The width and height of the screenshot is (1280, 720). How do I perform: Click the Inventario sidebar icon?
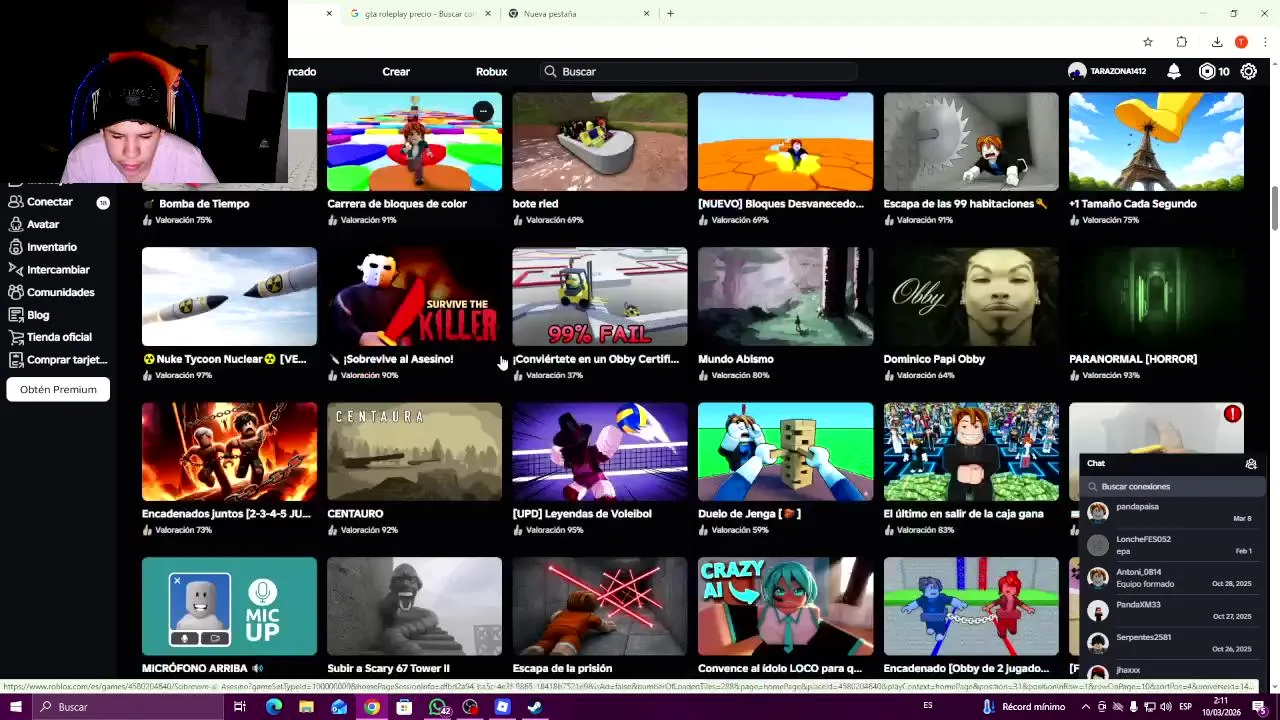coord(16,247)
